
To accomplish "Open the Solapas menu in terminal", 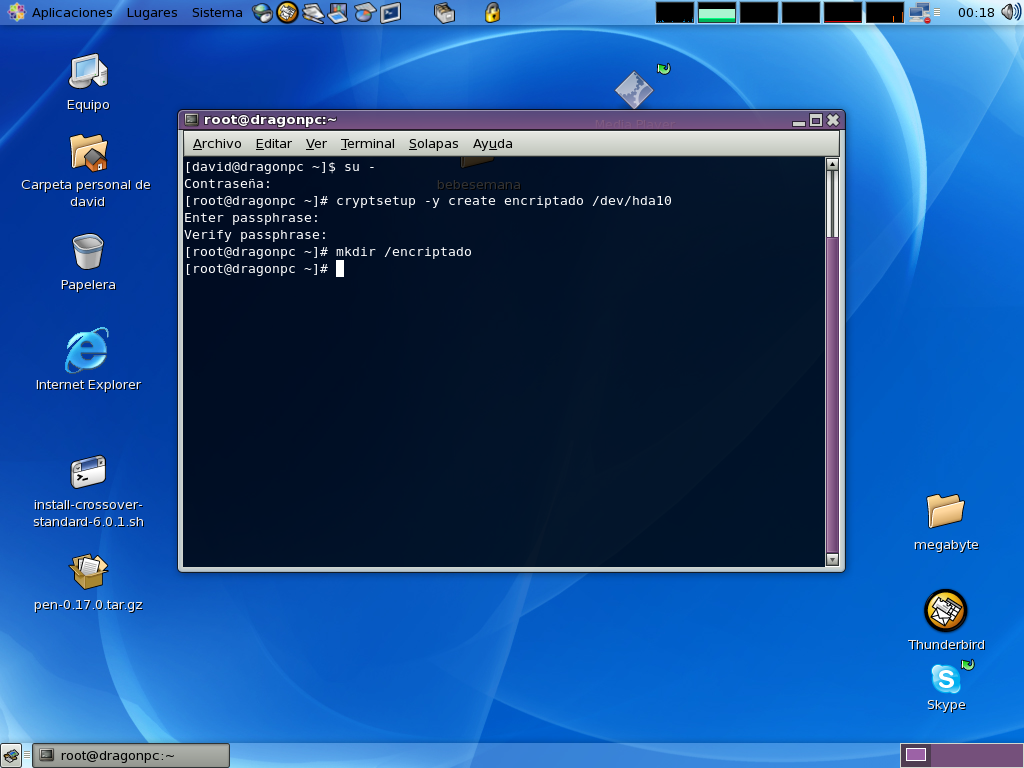I will [433, 144].
